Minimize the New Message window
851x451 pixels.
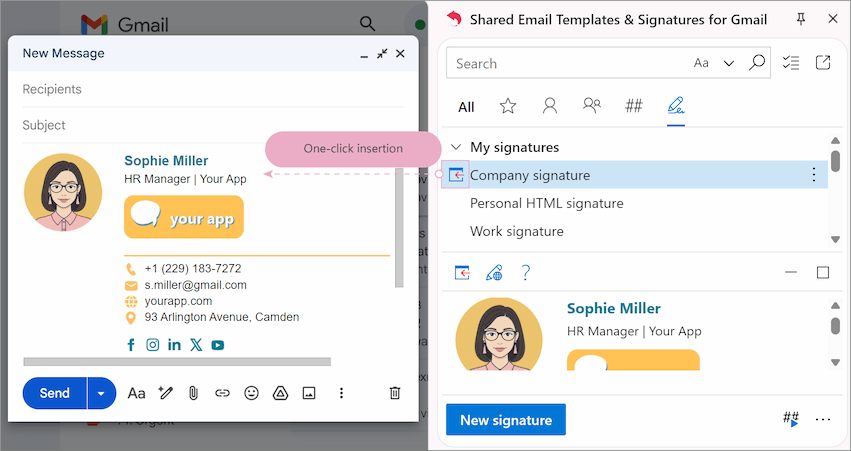[364, 55]
